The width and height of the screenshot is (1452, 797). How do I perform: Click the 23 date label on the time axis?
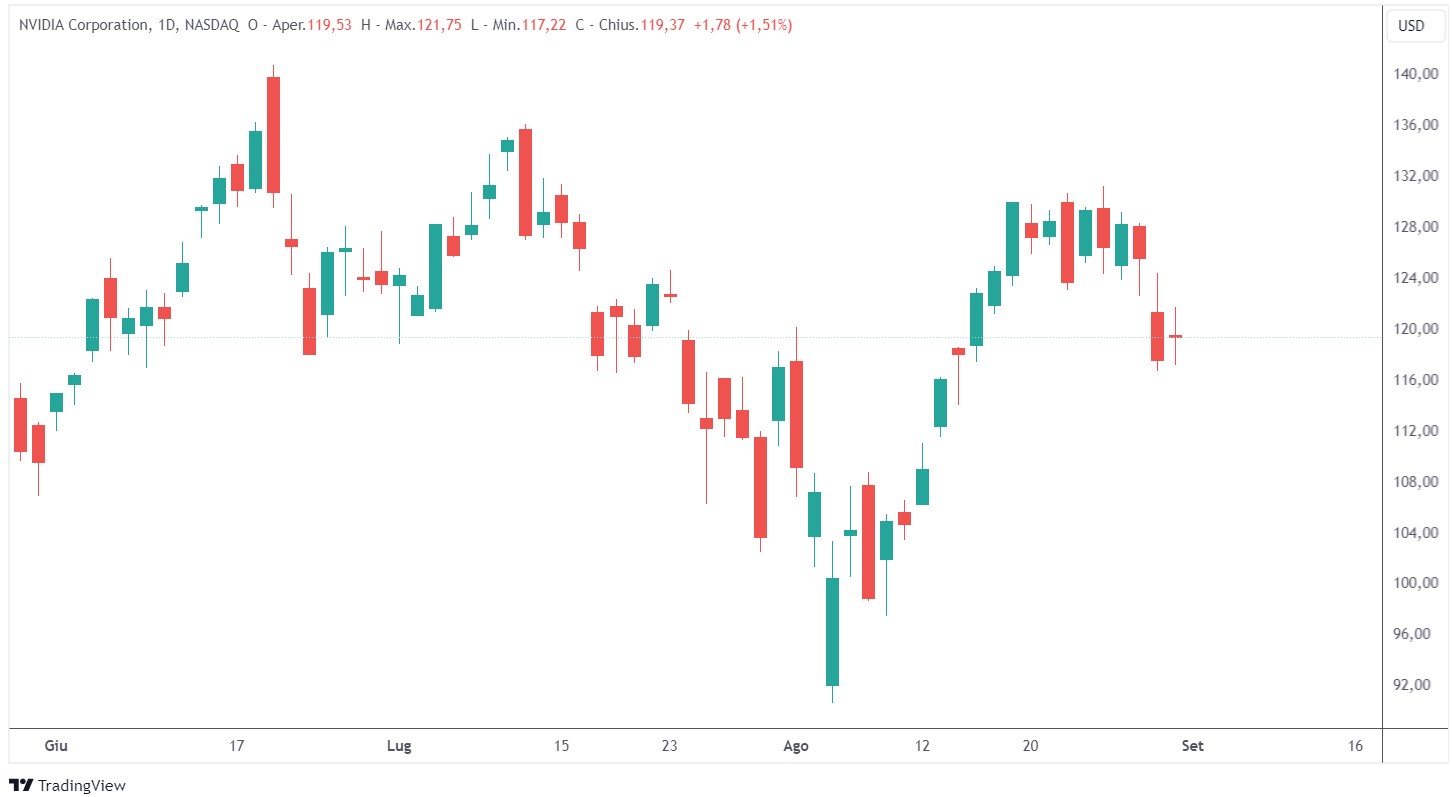[x=669, y=746]
